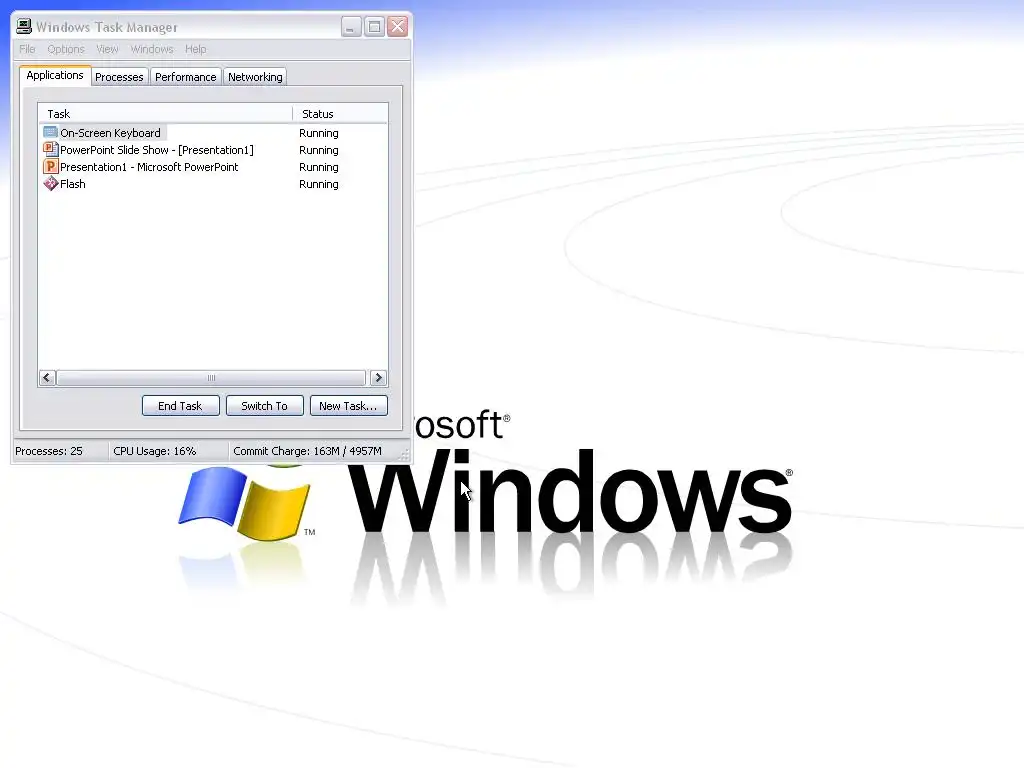1024x768 pixels.
Task: Click the New Task... button
Action: [348, 406]
